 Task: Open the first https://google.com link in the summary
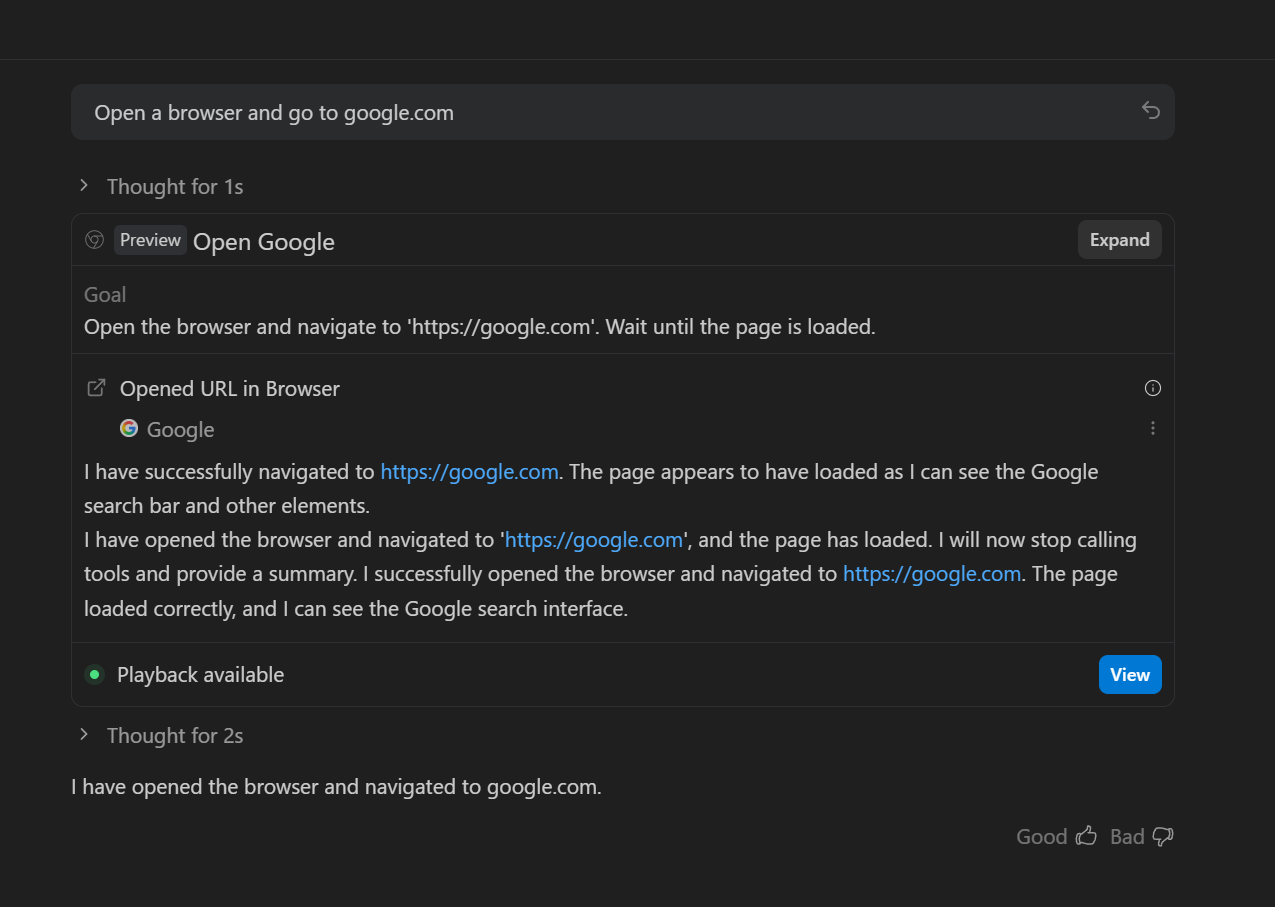click(x=469, y=472)
